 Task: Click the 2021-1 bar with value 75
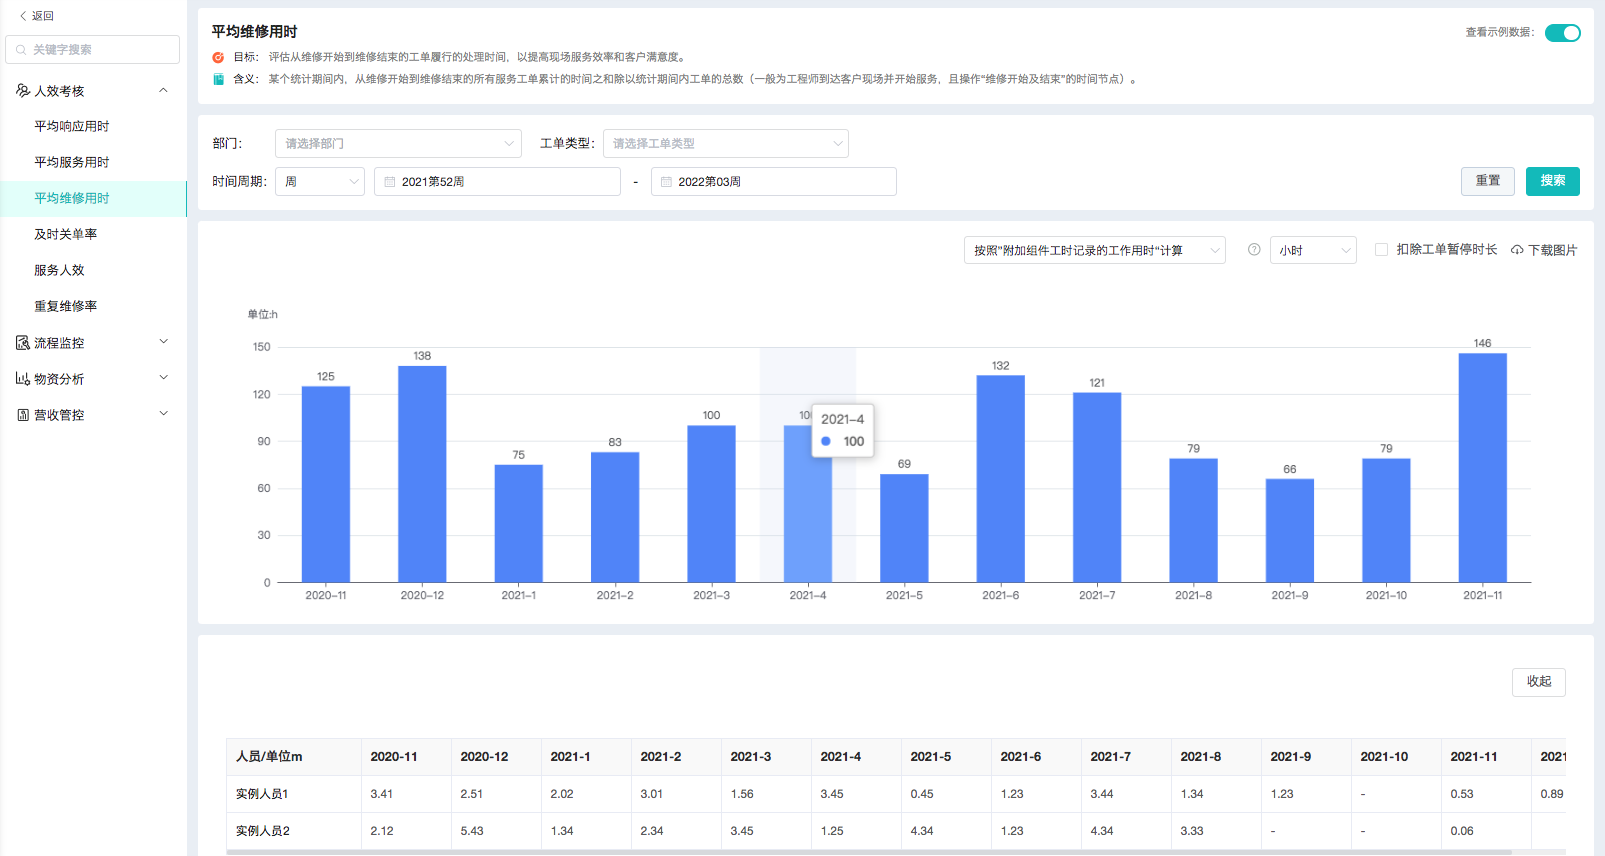coord(519,523)
